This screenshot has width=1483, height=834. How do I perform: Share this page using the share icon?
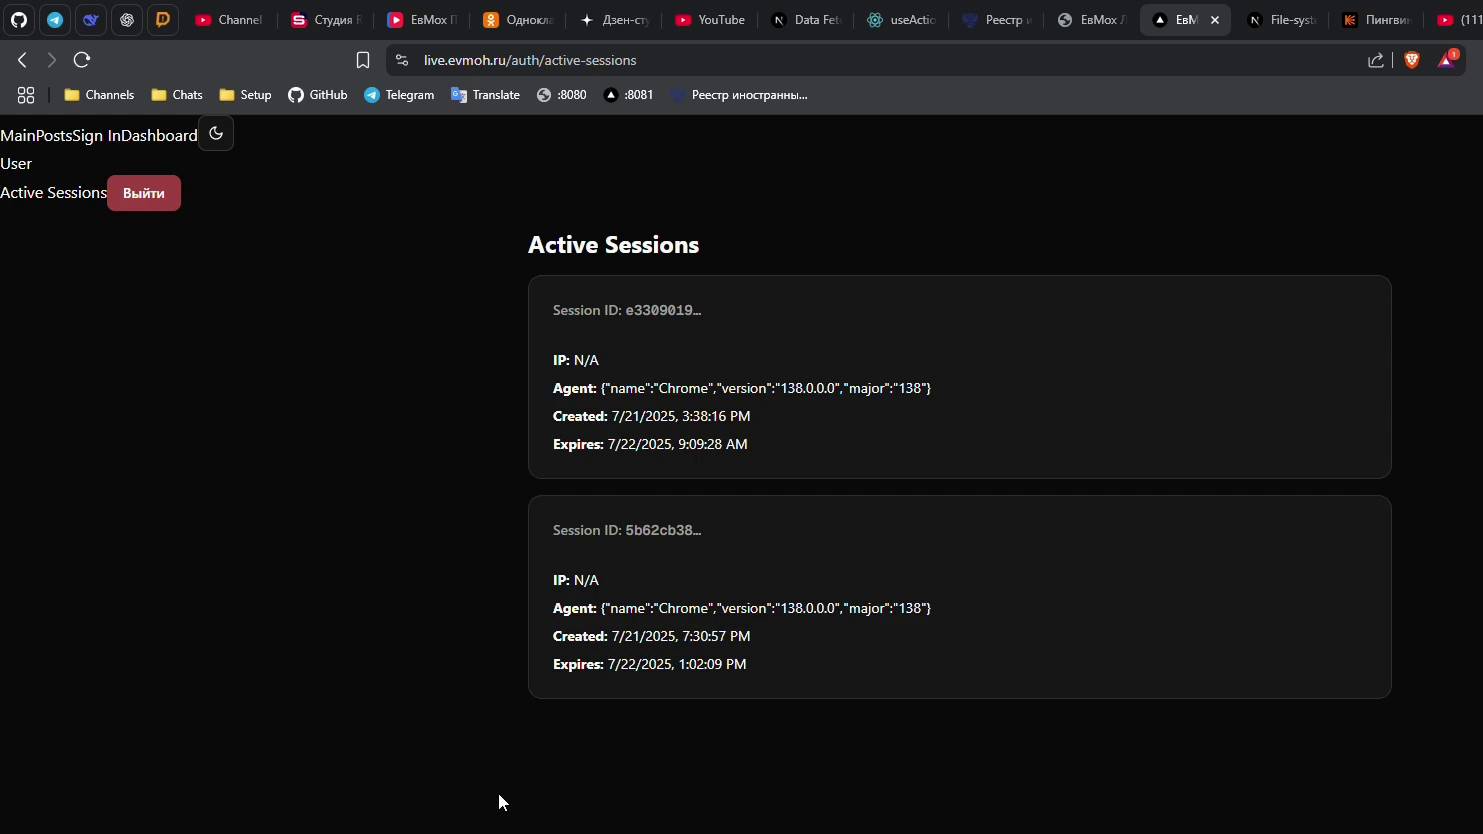(x=1376, y=60)
